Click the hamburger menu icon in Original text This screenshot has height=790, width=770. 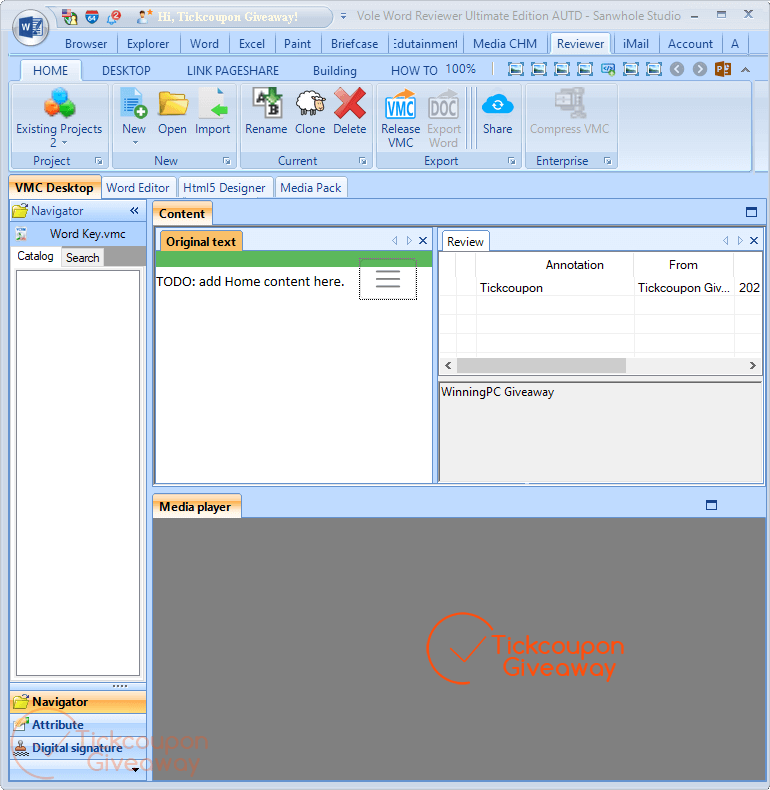(388, 279)
